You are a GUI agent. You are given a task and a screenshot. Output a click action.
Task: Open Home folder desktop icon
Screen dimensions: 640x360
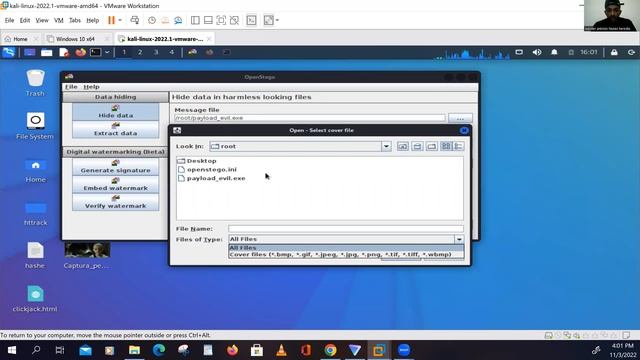(36, 171)
